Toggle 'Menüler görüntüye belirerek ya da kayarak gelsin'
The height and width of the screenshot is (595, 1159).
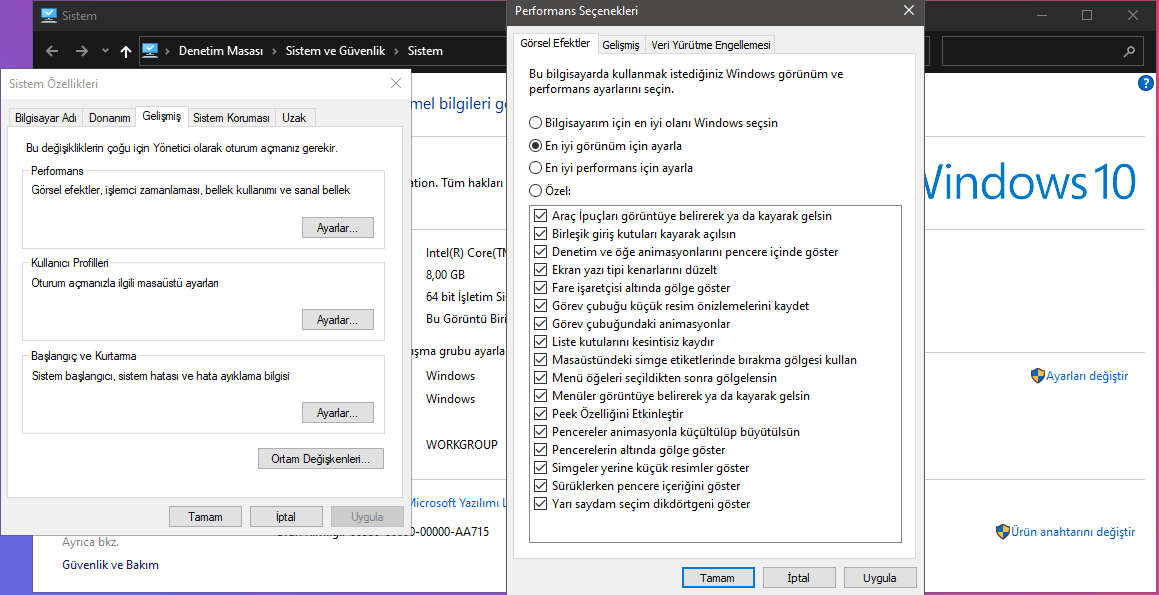(x=538, y=396)
